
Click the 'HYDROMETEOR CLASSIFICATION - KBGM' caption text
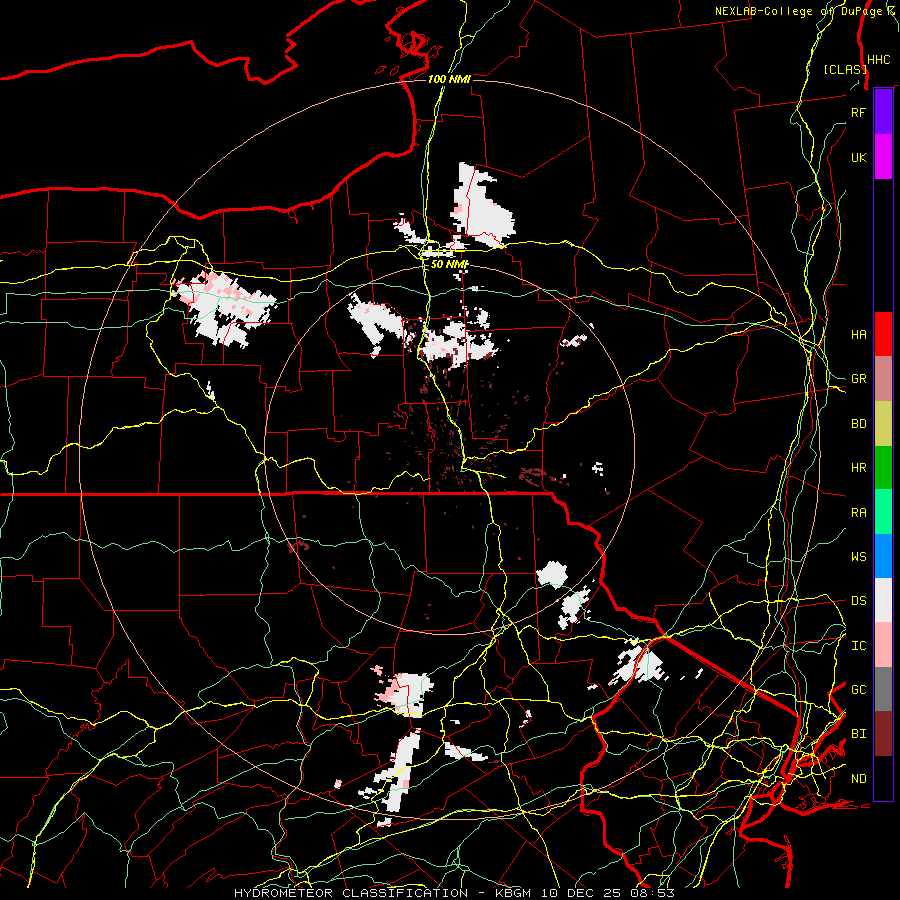(x=386, y=893)
